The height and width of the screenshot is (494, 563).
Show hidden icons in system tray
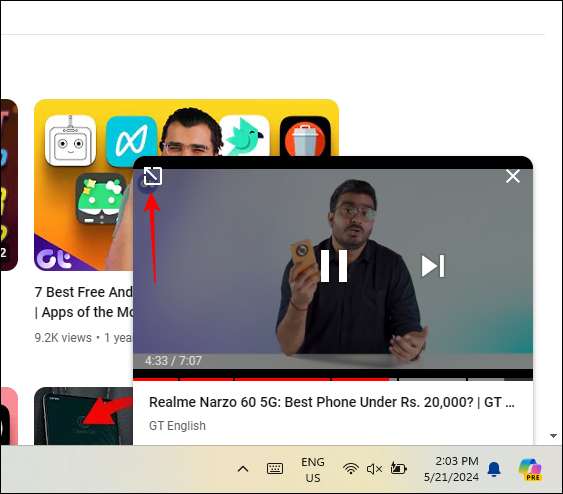(243, 469)
